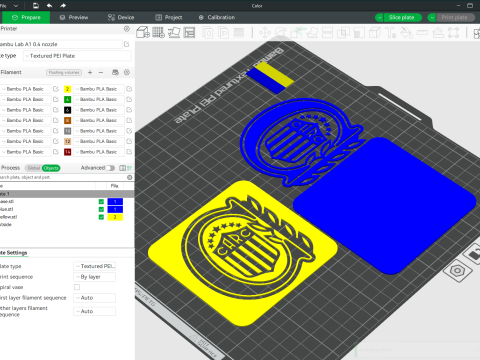Select the Lay on face tool

coord(312,33)
